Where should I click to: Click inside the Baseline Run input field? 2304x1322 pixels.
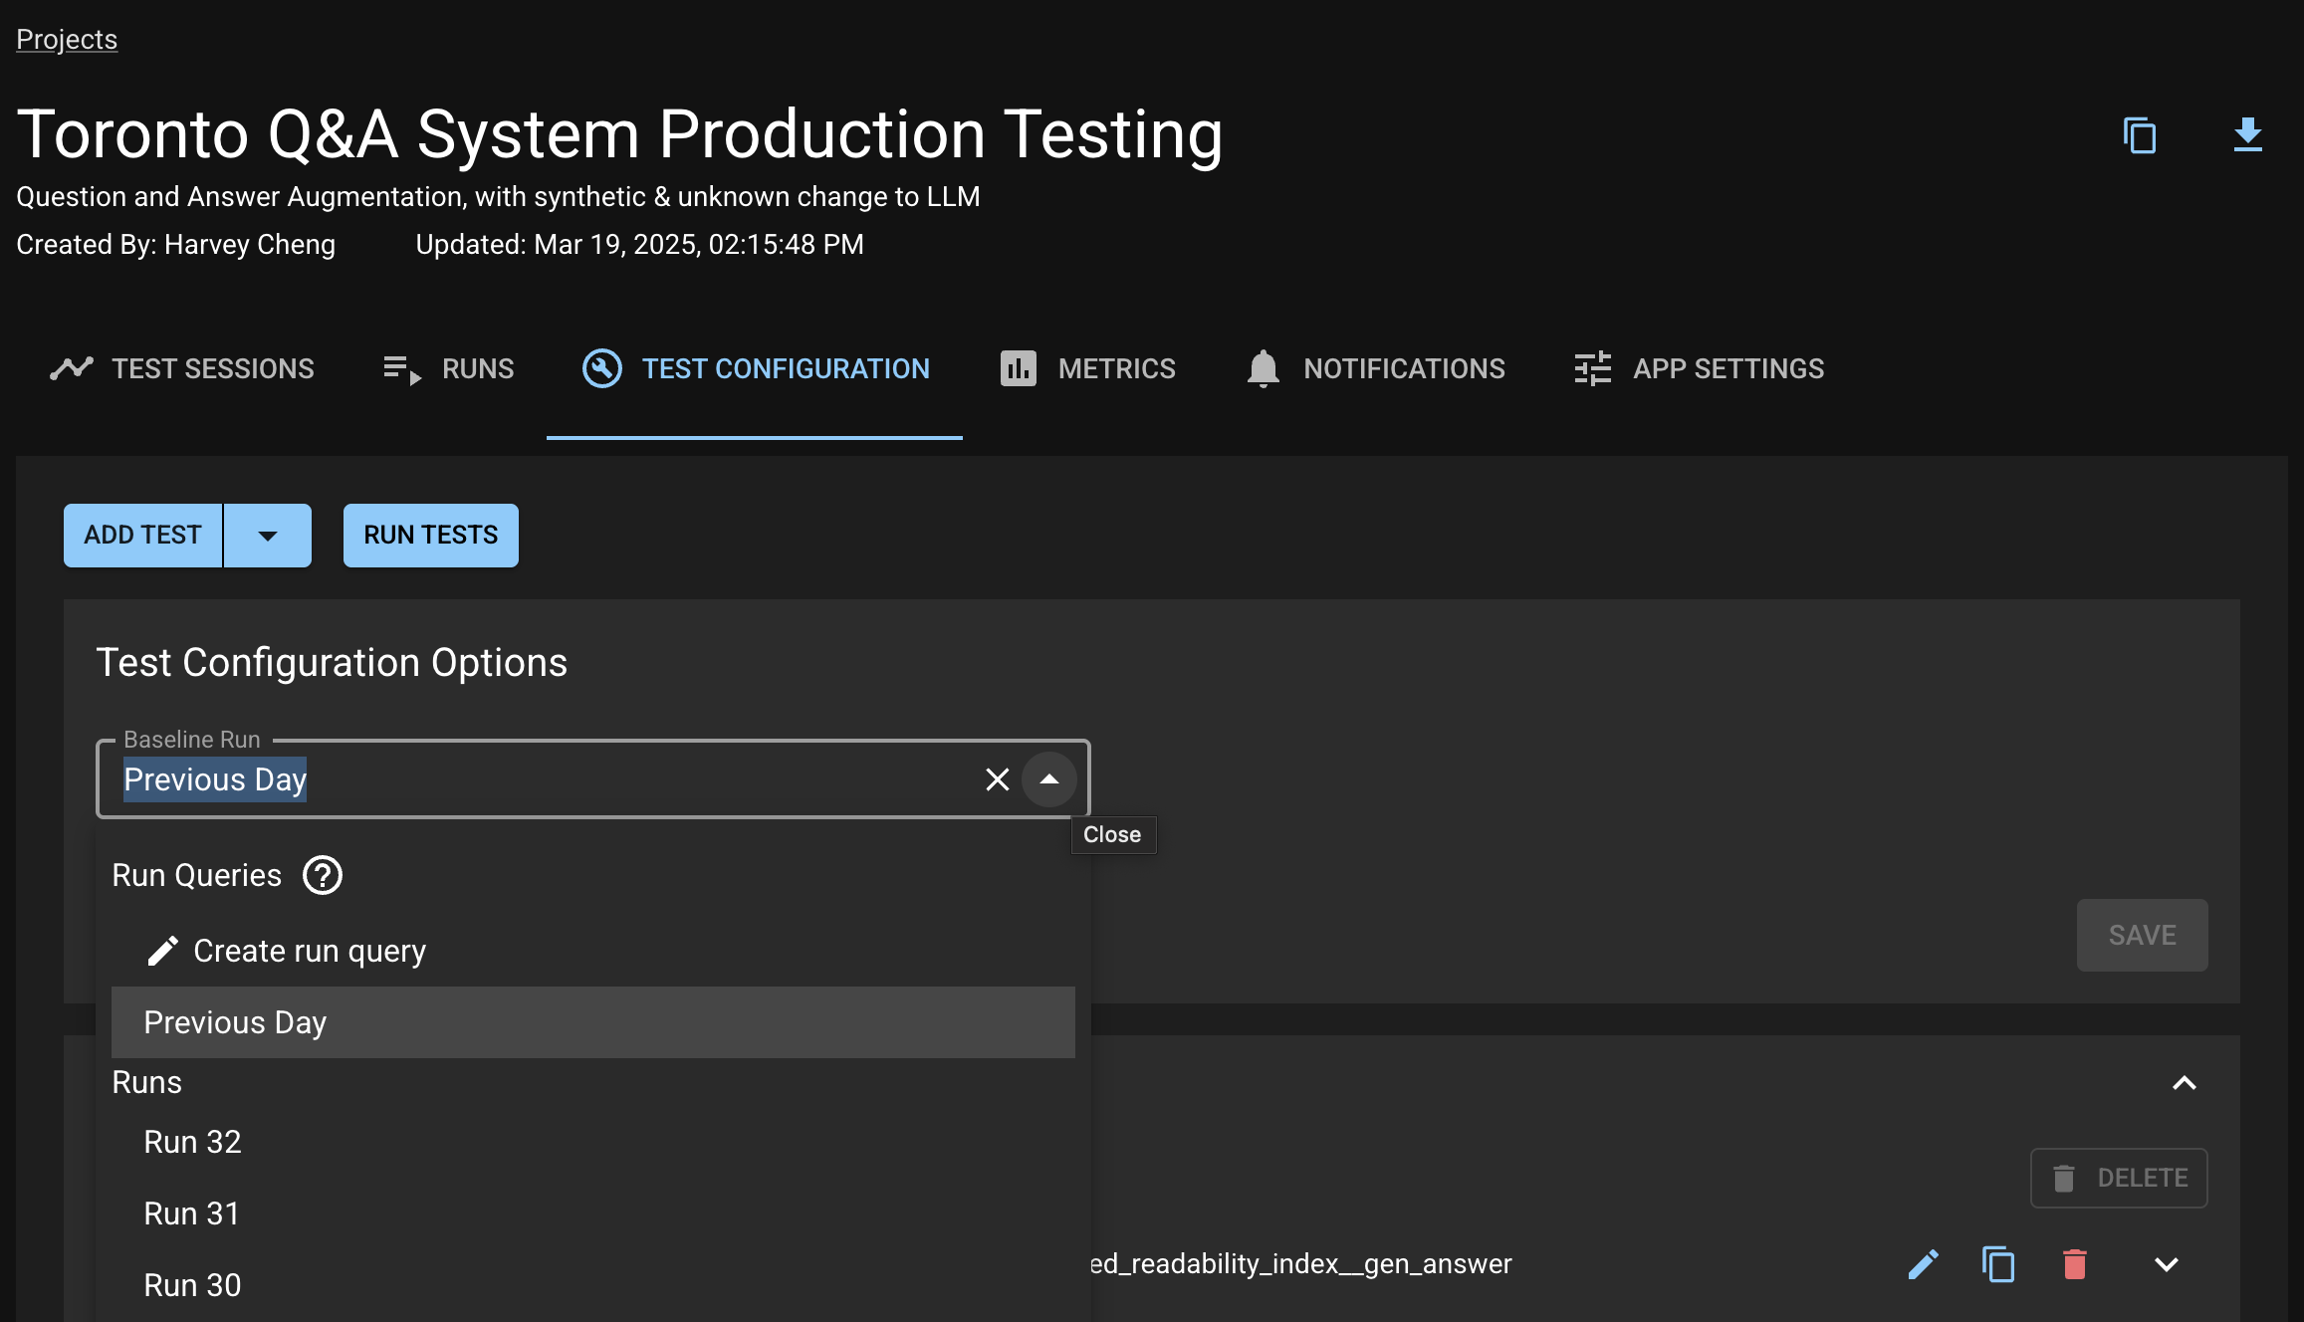click(600, 779)
